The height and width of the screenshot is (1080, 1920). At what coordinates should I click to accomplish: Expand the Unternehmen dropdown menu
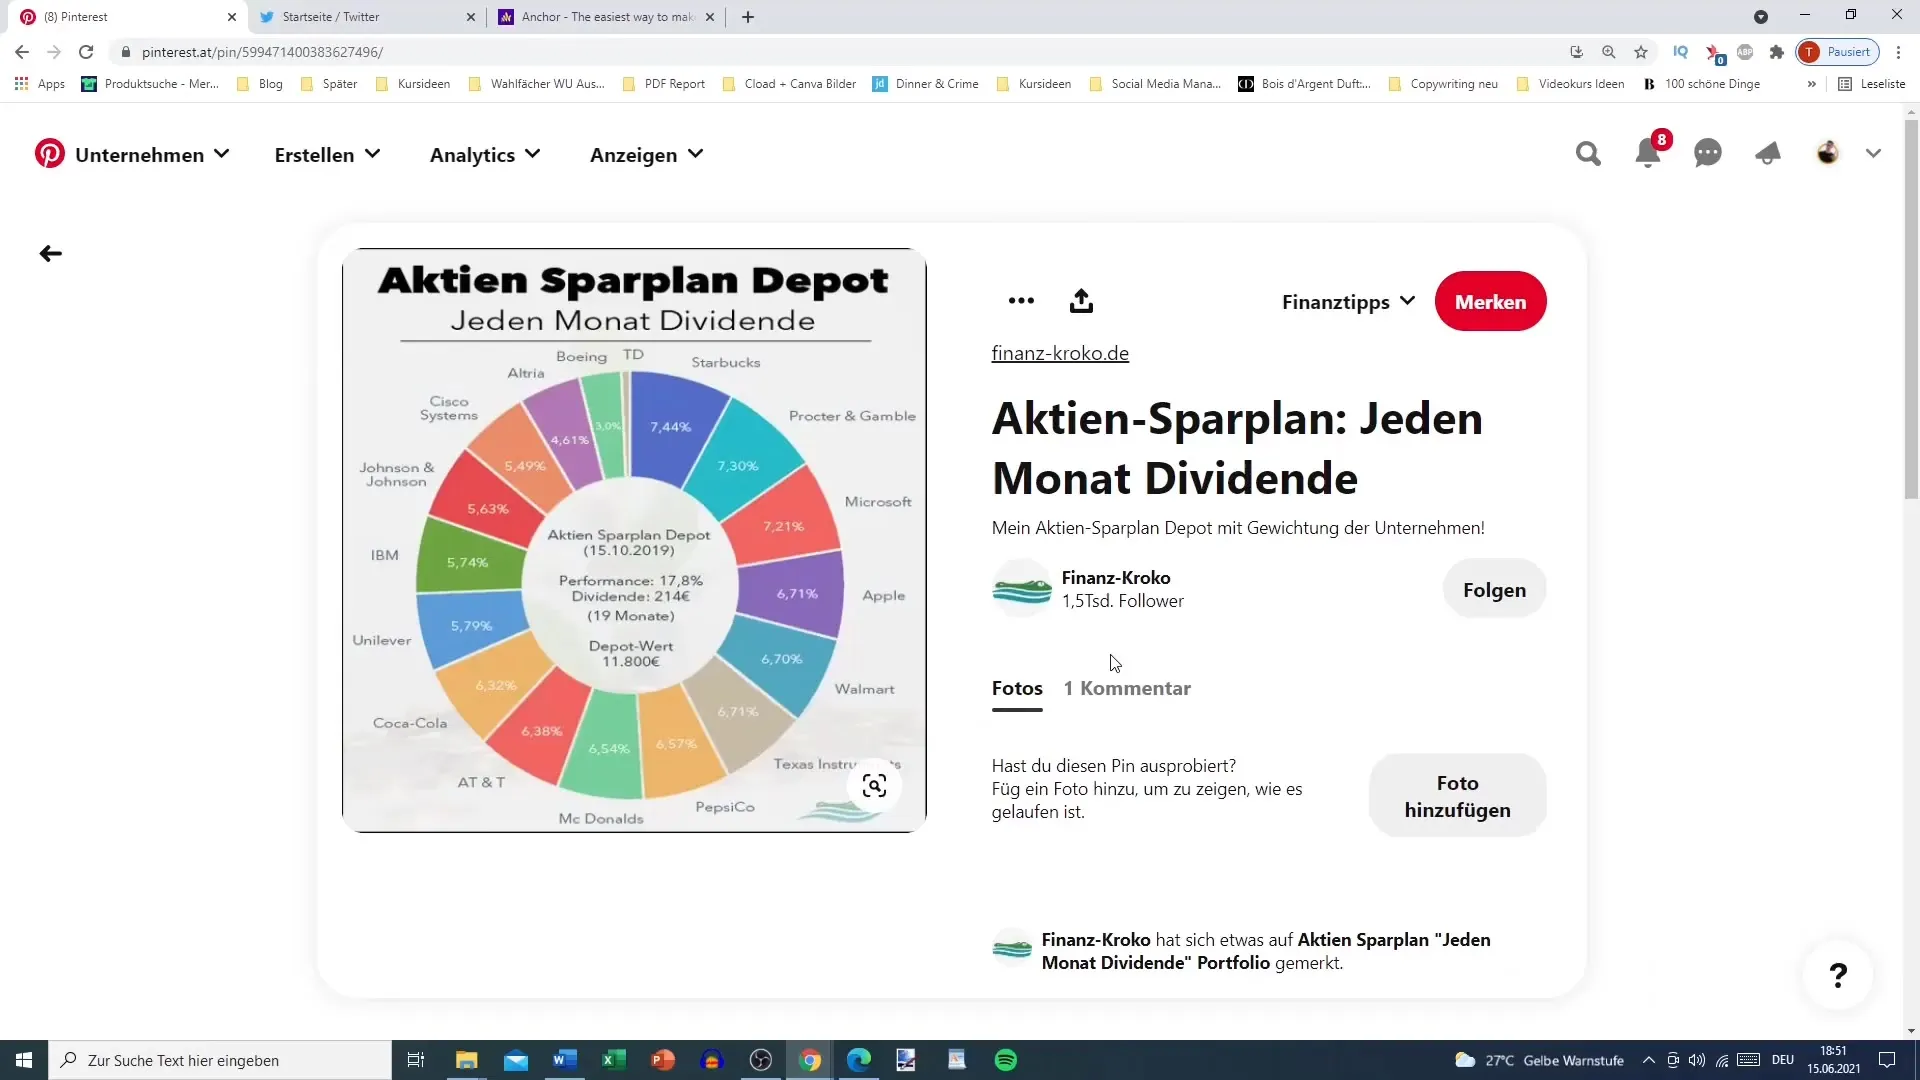coord(152,155)
